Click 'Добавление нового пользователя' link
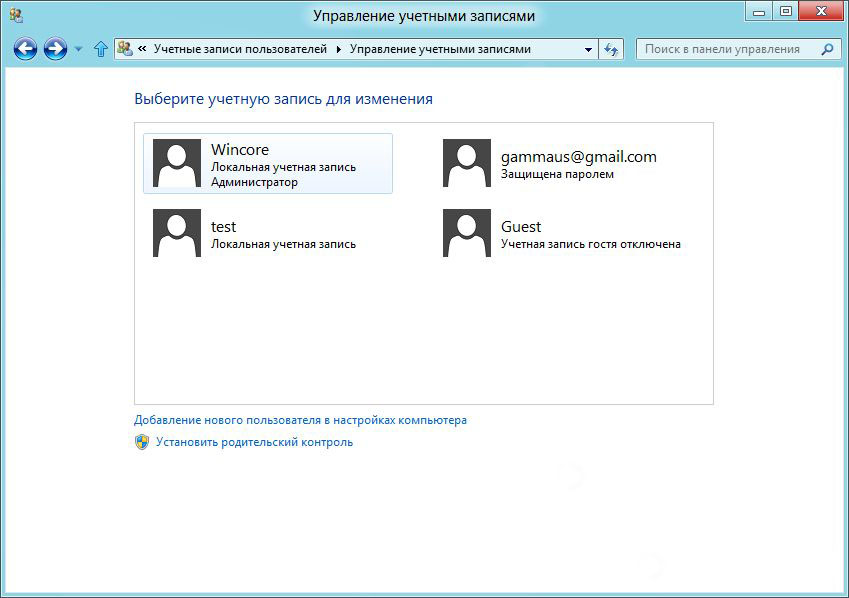This screenshot has height=598, width=849. click(x=300, y=420)
